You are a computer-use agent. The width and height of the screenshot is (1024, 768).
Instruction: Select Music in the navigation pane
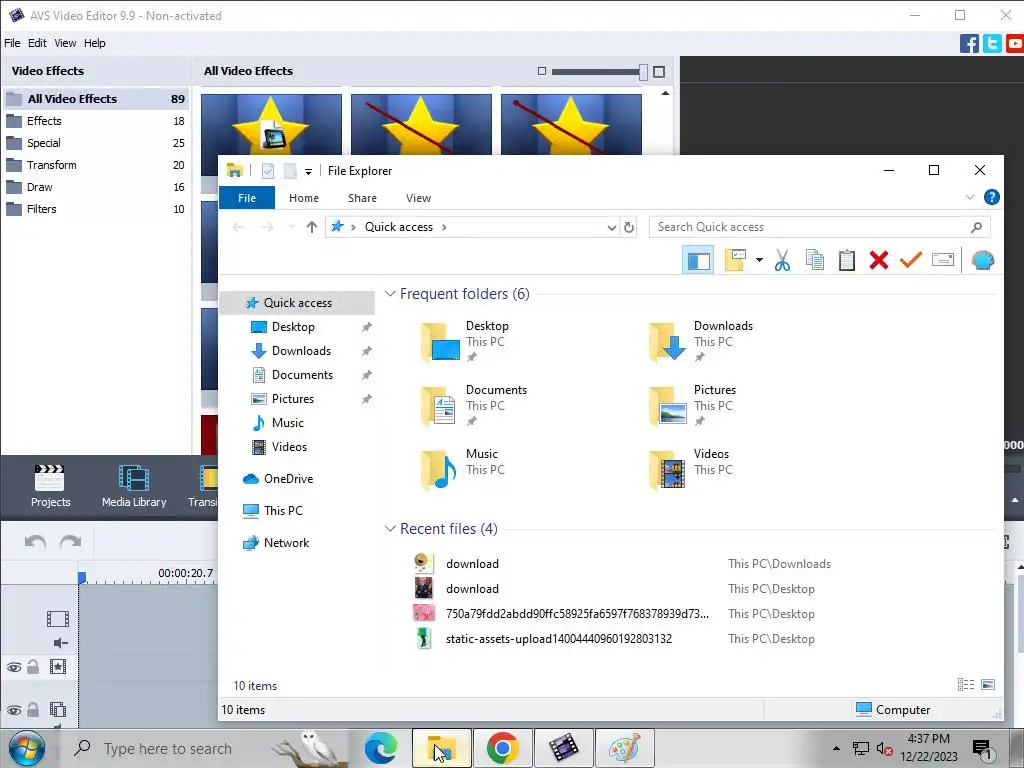287,423
